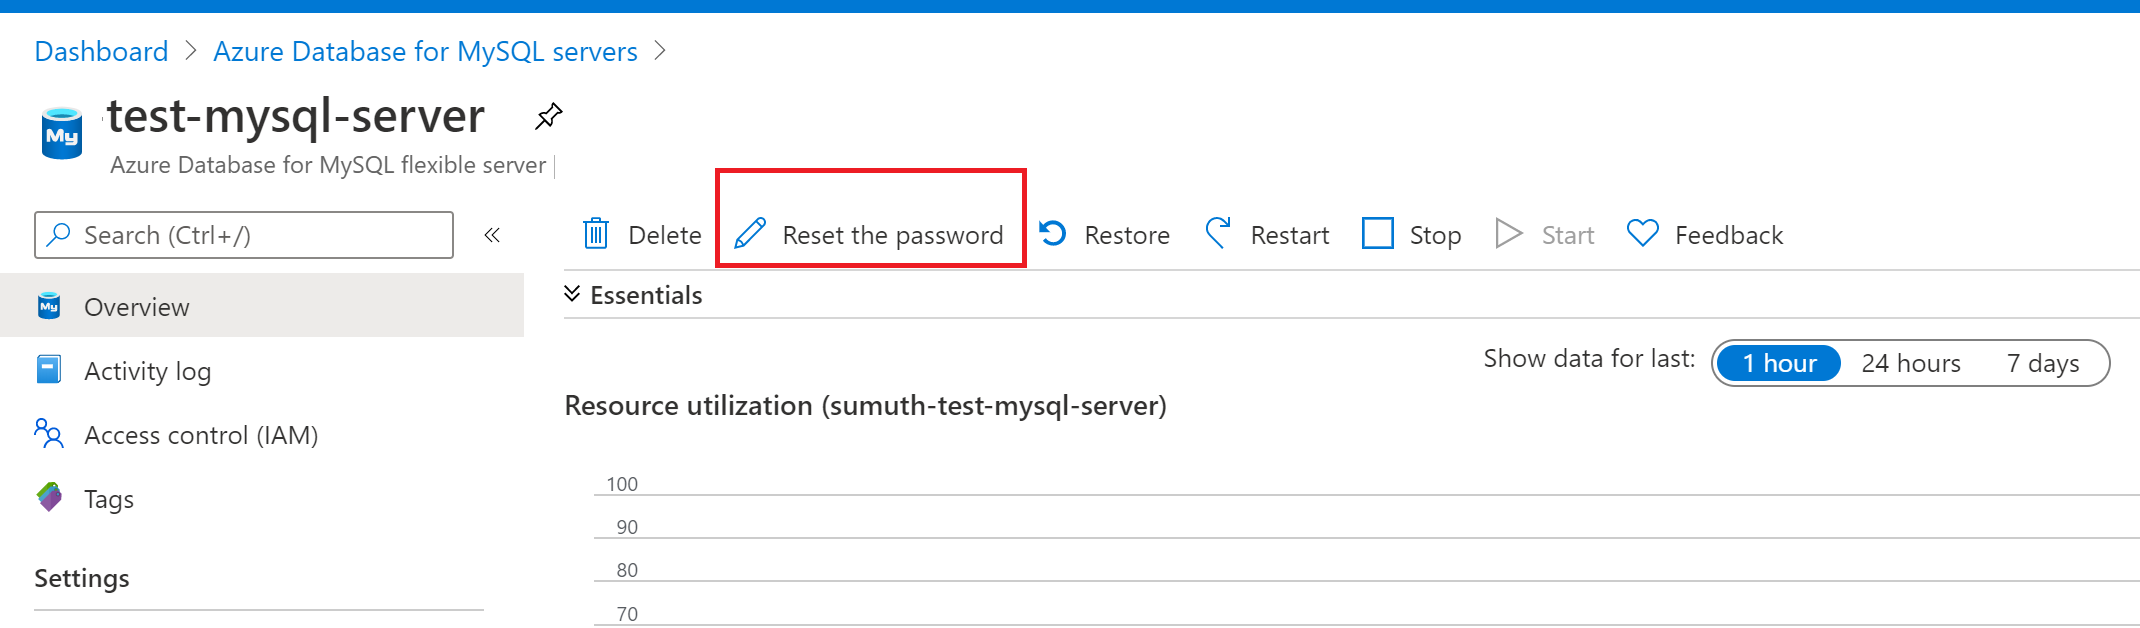Screen dimensions: 2140x628
Task: Select the 1 hour time range
Action: (x=1778, y=363)
